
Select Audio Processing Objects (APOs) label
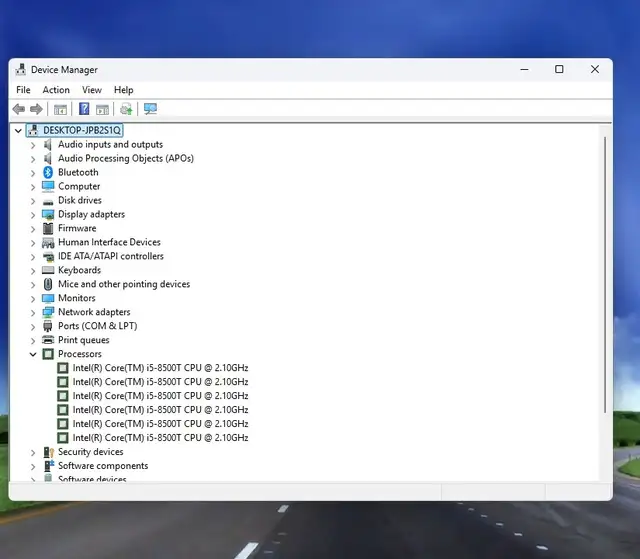pyautogui.click(x=126, y=158)
